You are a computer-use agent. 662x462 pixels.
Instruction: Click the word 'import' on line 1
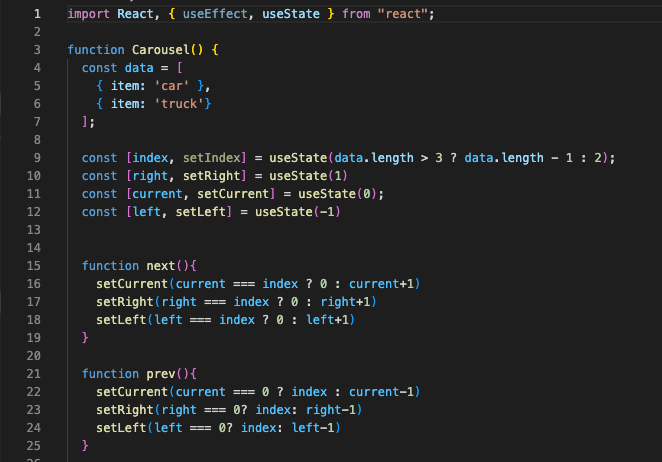[x=89, y=14]
